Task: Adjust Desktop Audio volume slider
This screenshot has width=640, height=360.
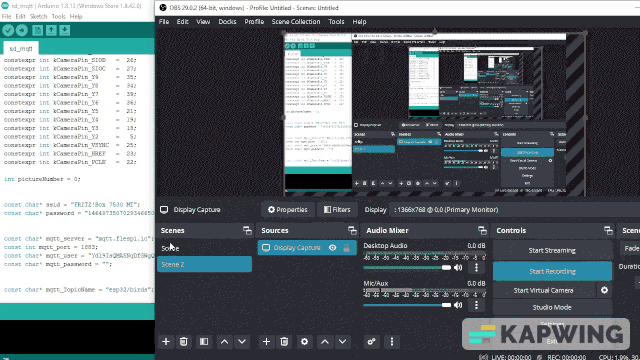Action: [x=407, y=268]
